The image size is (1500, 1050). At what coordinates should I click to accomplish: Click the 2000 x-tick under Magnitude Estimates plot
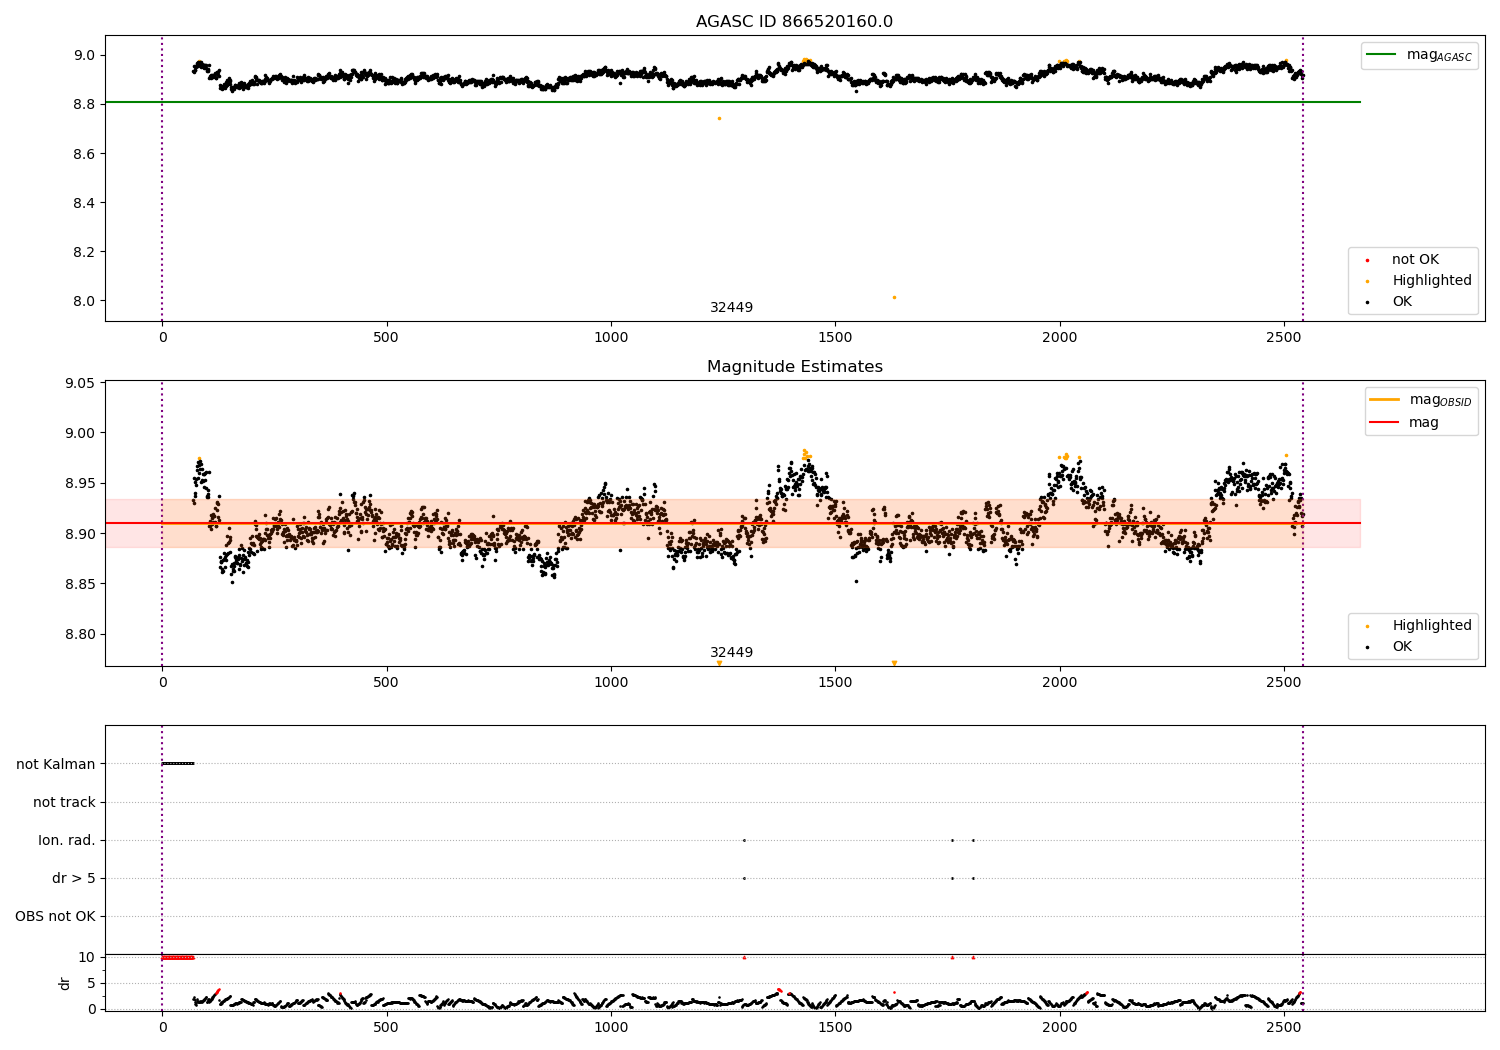click(x=1060, y=682)
